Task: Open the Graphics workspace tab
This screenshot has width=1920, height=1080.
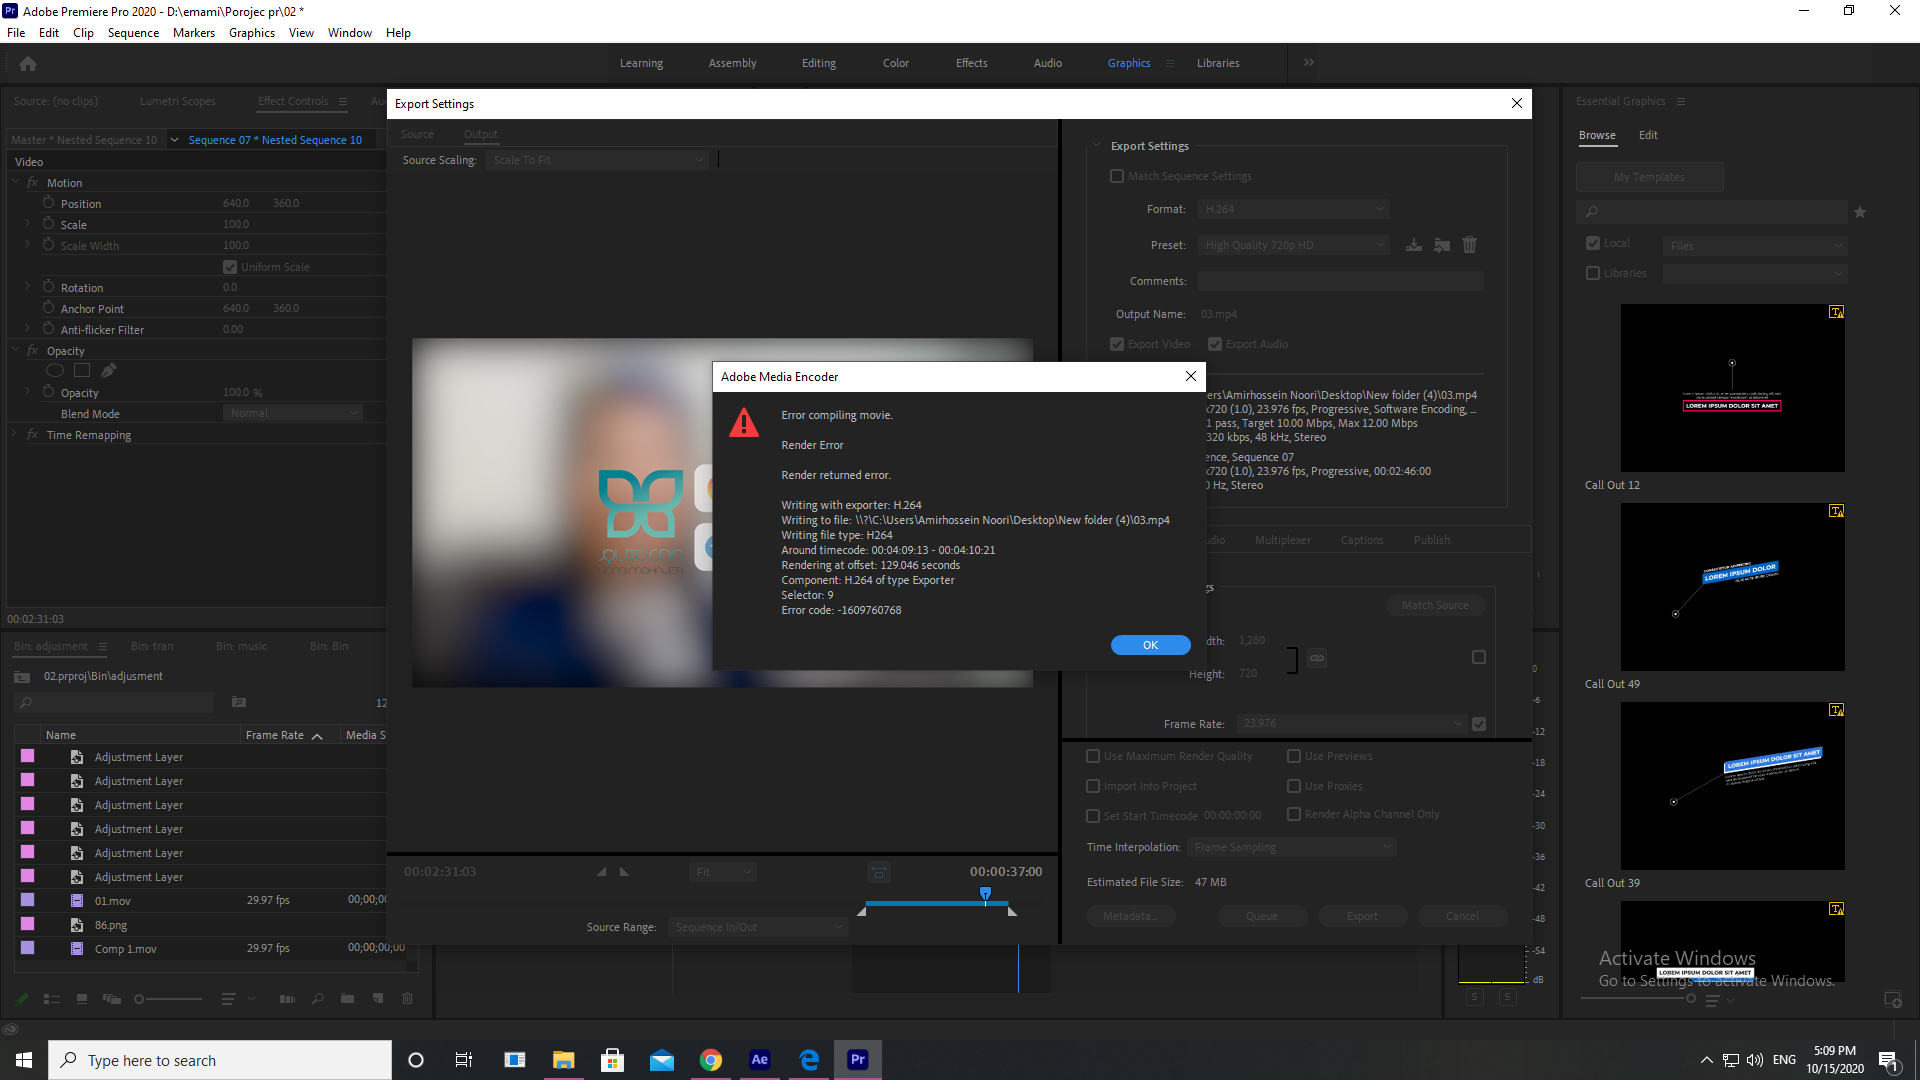Action: coord(1129,63)
